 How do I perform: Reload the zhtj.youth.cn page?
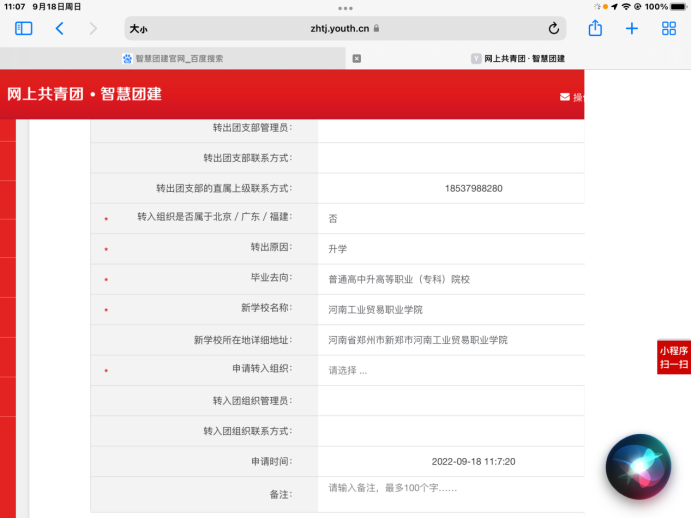pos(554,29)
